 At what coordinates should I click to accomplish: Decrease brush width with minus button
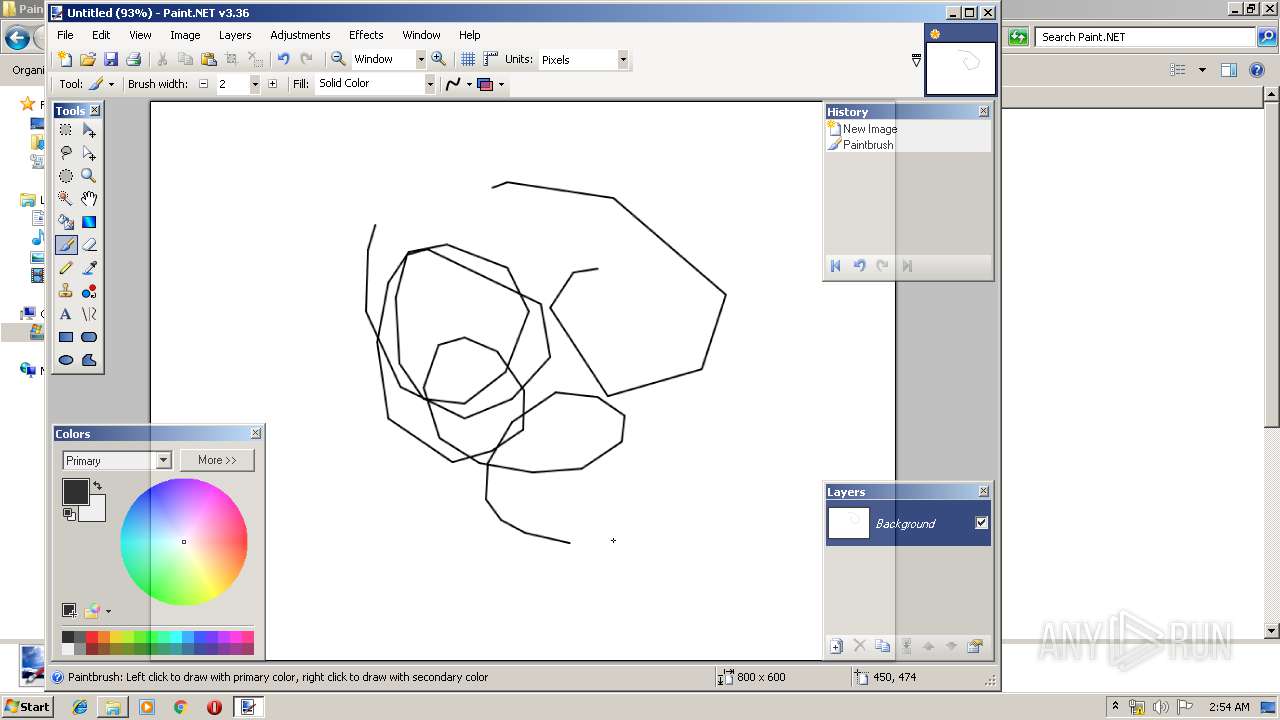(x=204, y=84)
